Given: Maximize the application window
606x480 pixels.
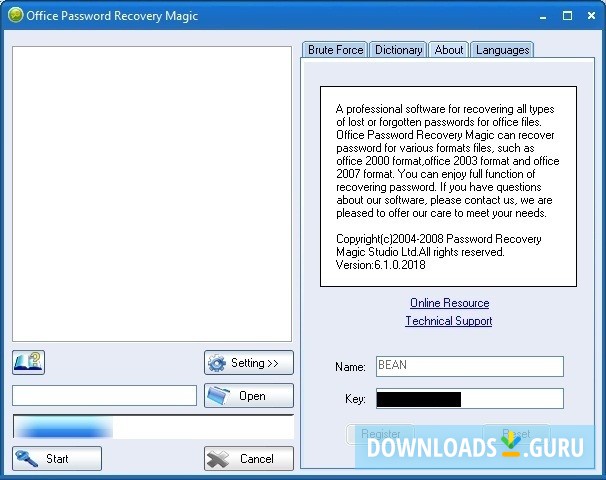Looking at the screenshot, I should (x=567, y=16).
